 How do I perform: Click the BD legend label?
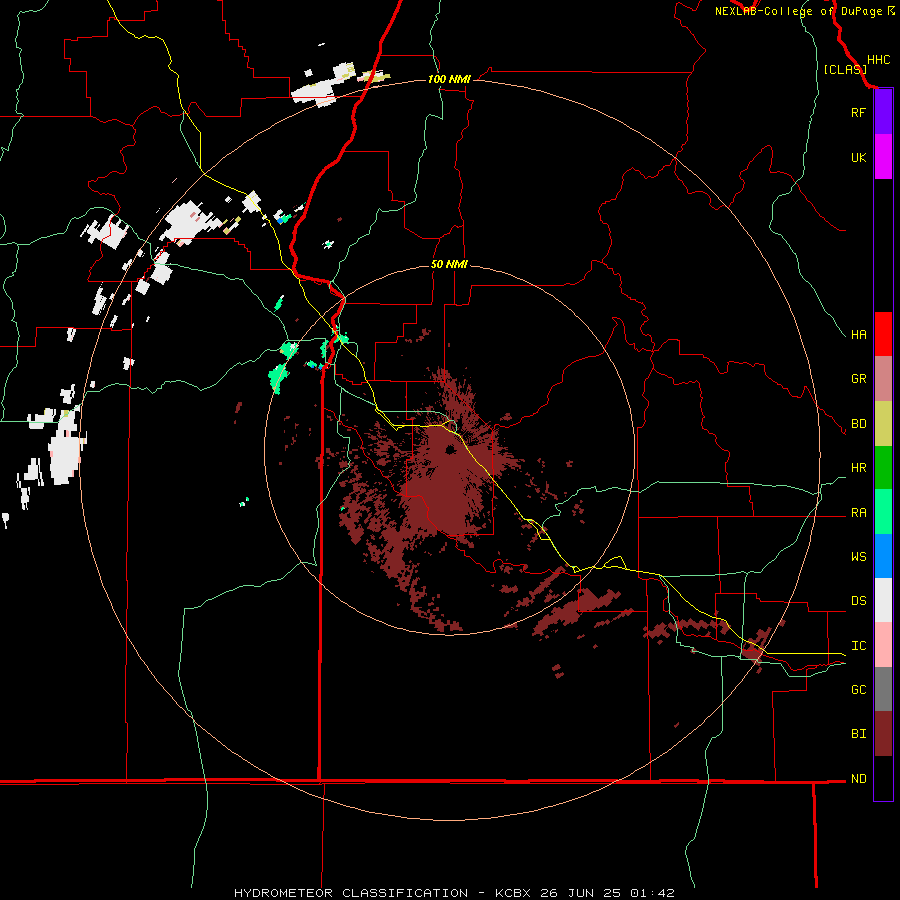(858, 424)
